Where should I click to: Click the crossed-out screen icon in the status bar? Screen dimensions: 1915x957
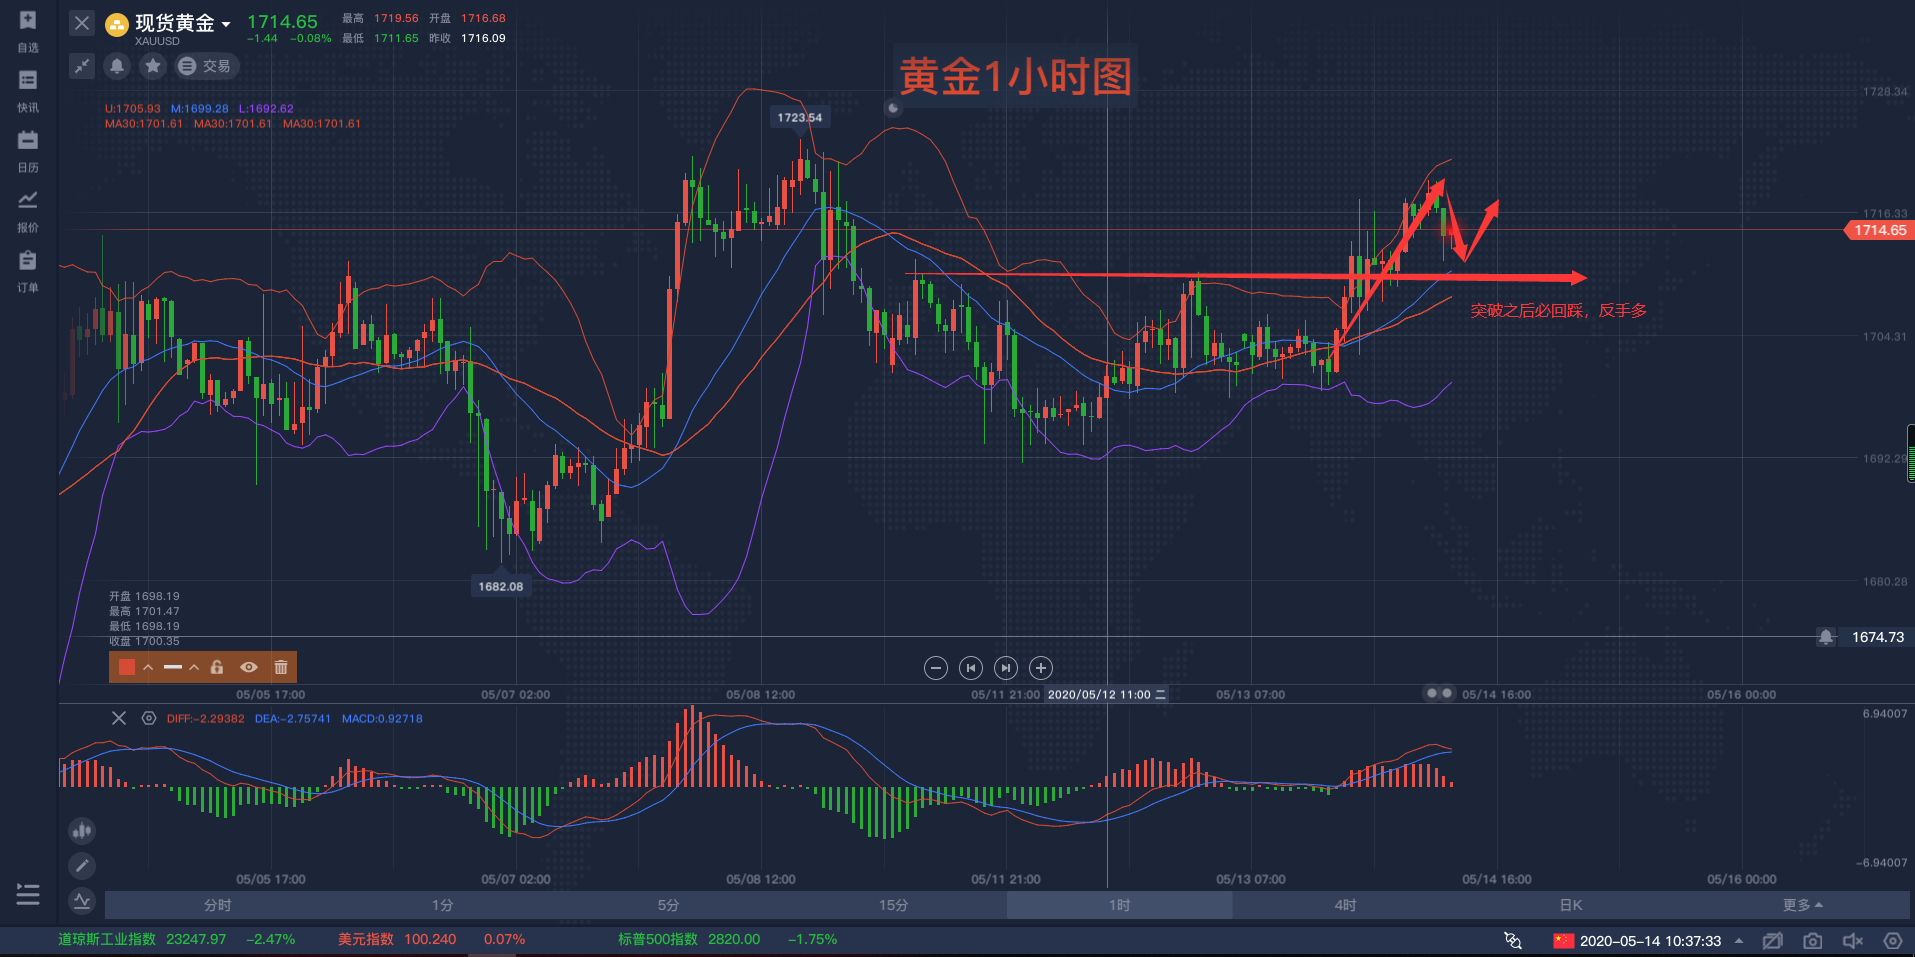[x=1773, y=941]
